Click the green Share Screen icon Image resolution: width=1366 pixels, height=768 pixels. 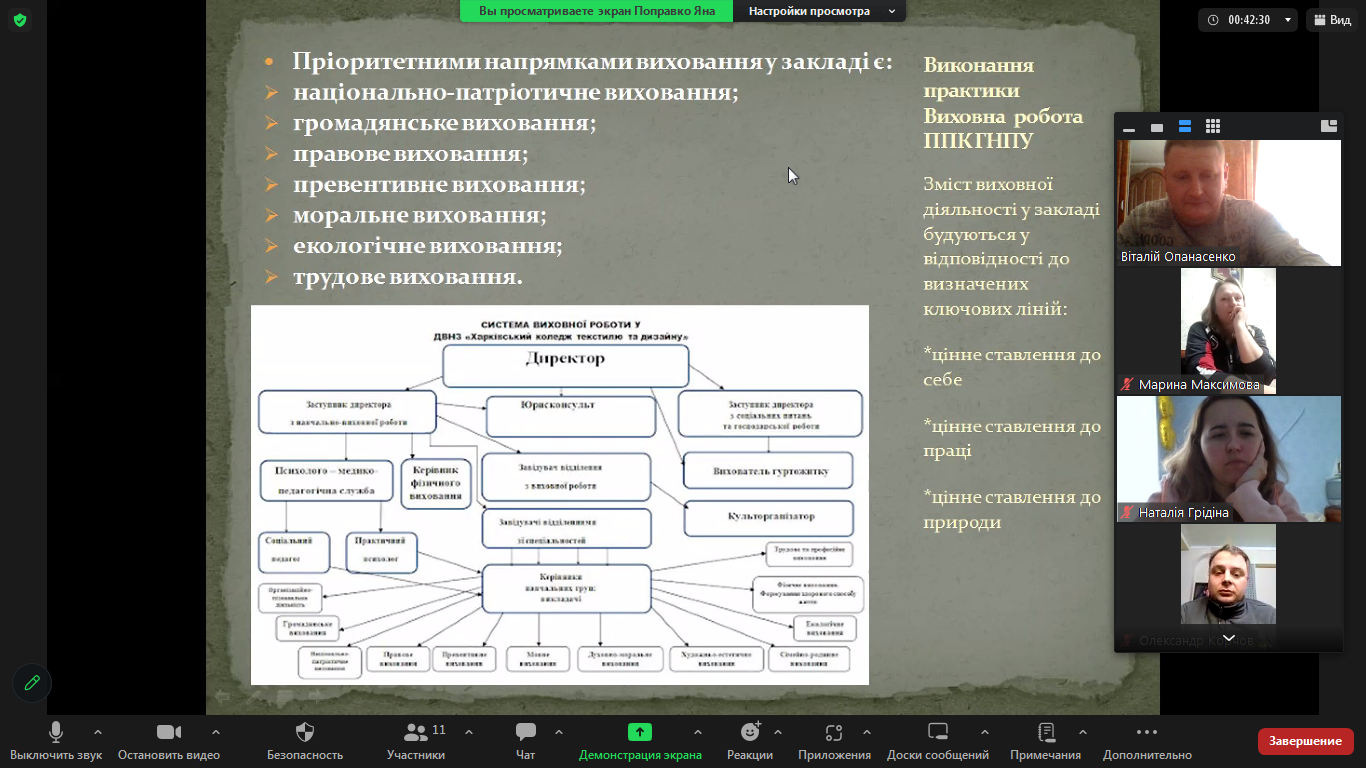point(640,732)
